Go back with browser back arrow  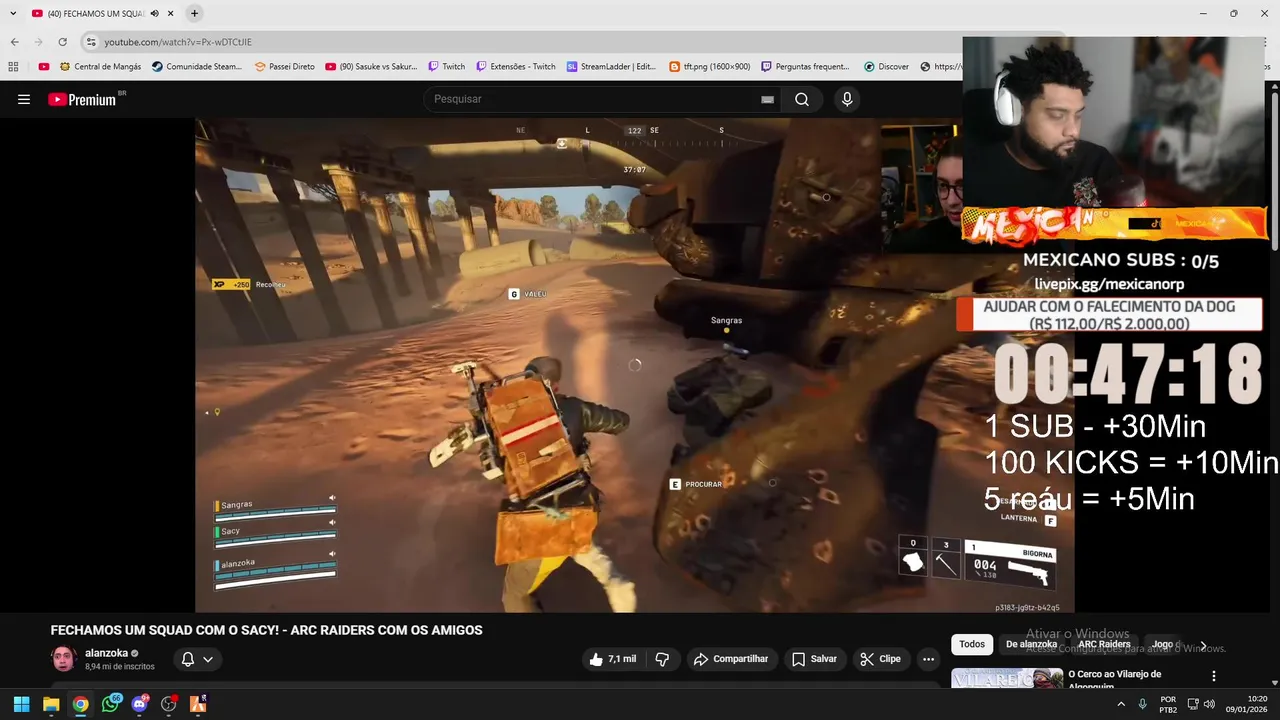pyautogui.click(x=14, y=42)
